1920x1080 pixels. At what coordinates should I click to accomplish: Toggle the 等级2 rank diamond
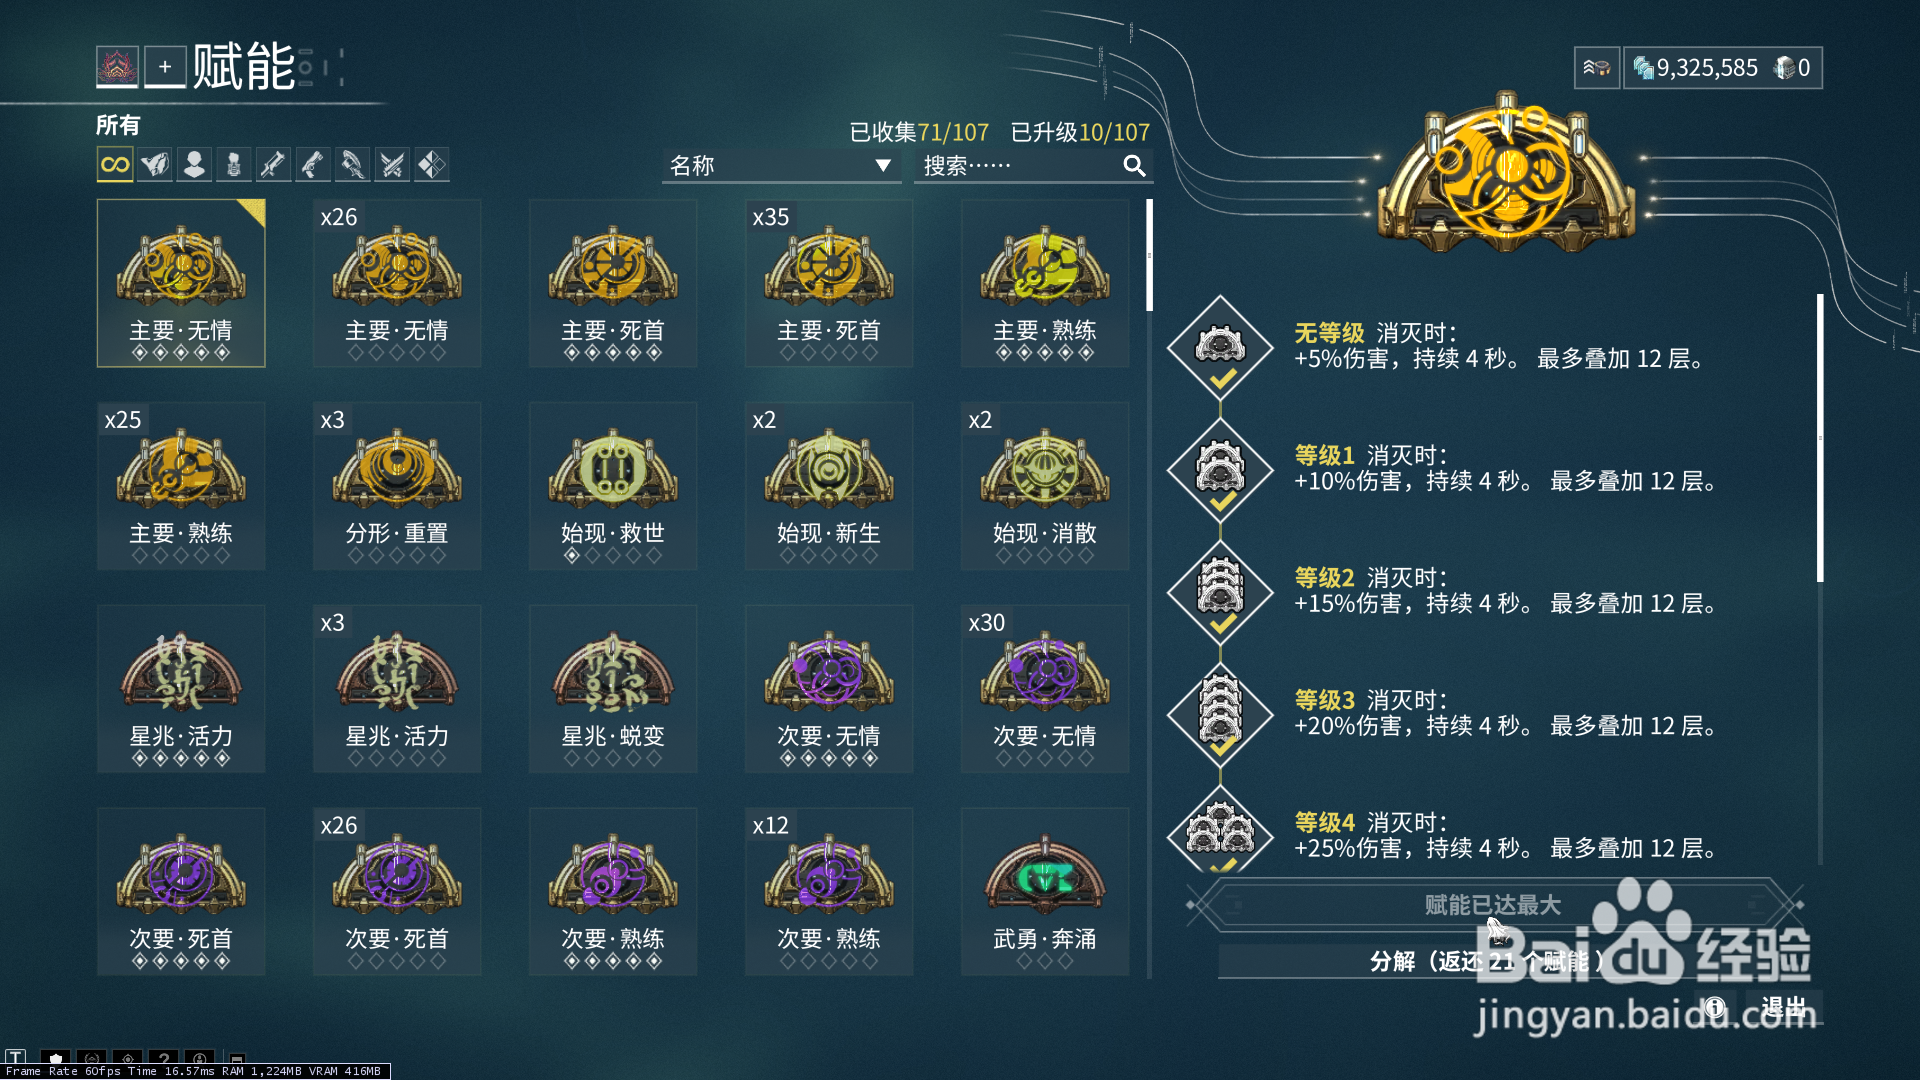(1220, 592)
